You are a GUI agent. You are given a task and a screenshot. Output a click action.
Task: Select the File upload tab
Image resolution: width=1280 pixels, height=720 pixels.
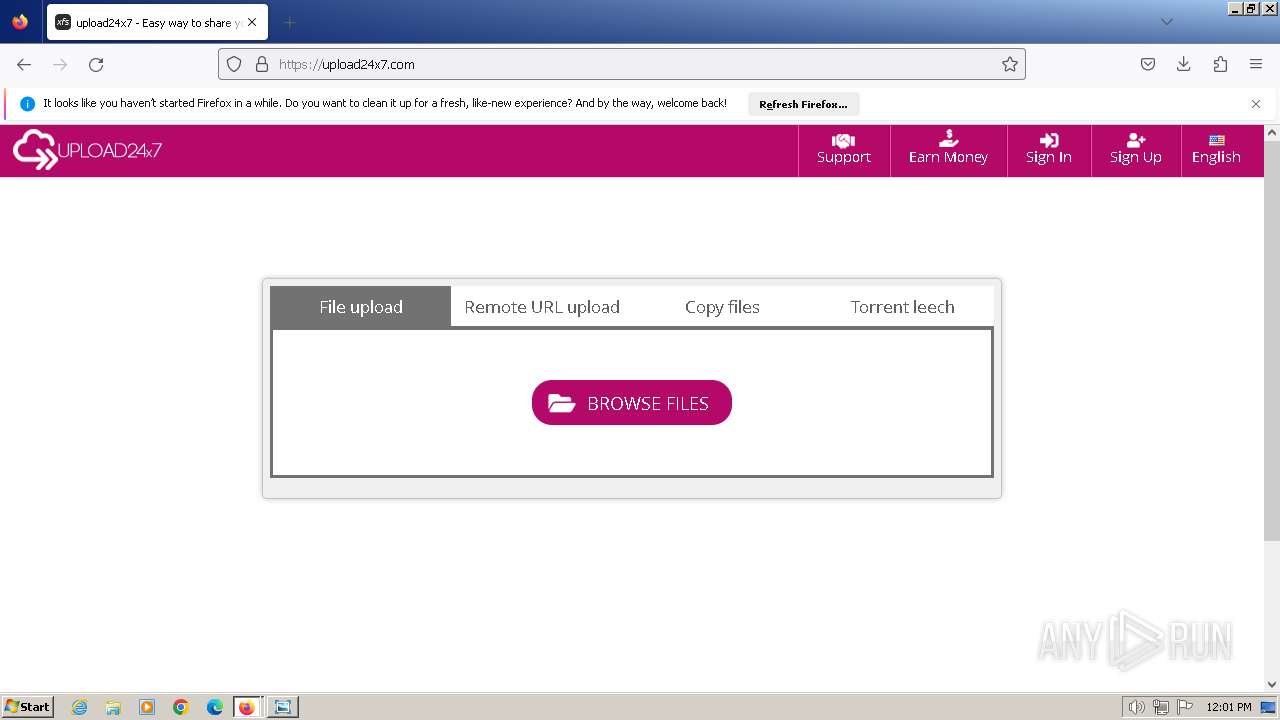pos(361,307)
